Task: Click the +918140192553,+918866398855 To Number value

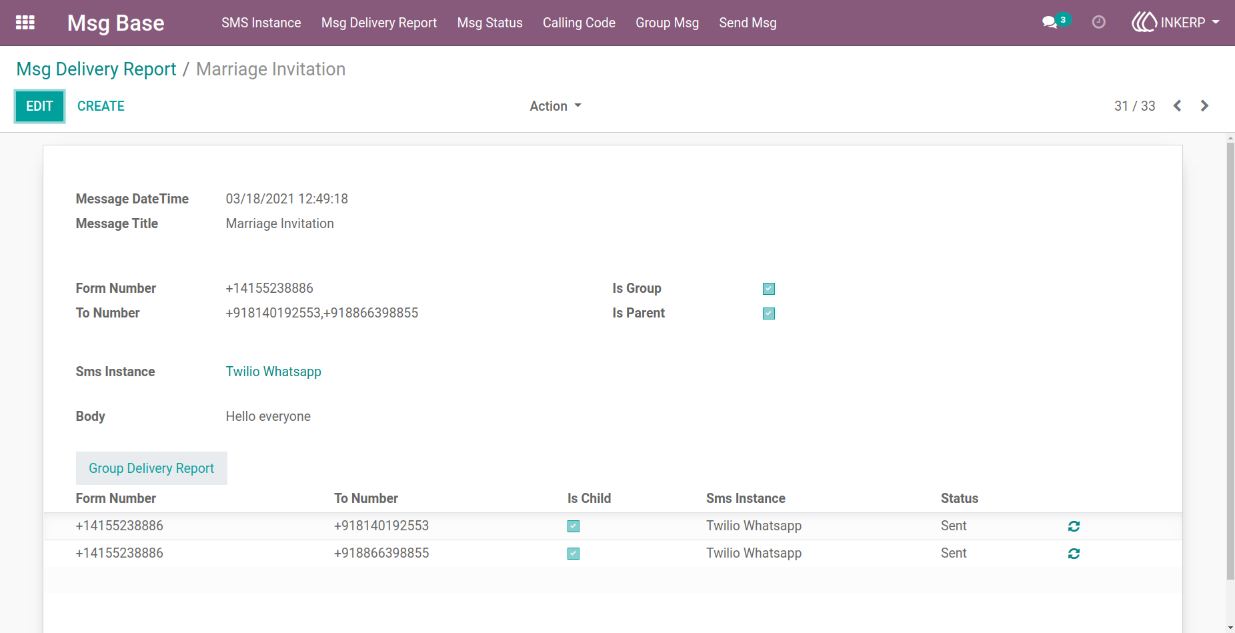Action: [322, 313]
